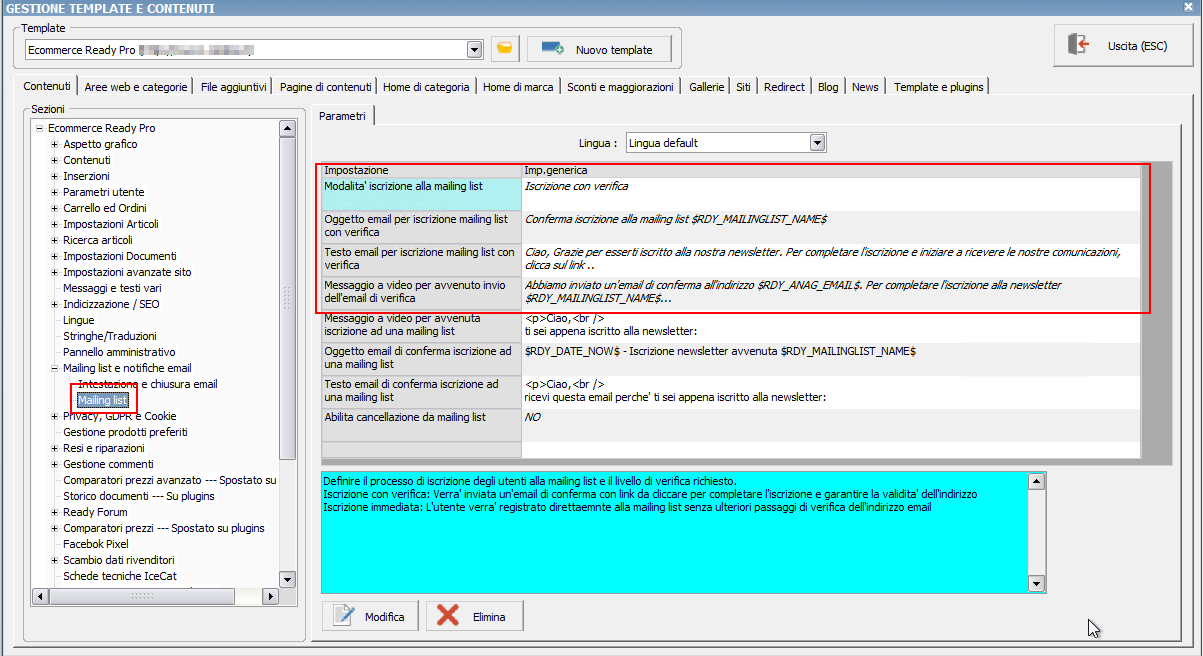Open the Redirect tab

[x=784, y=87]
